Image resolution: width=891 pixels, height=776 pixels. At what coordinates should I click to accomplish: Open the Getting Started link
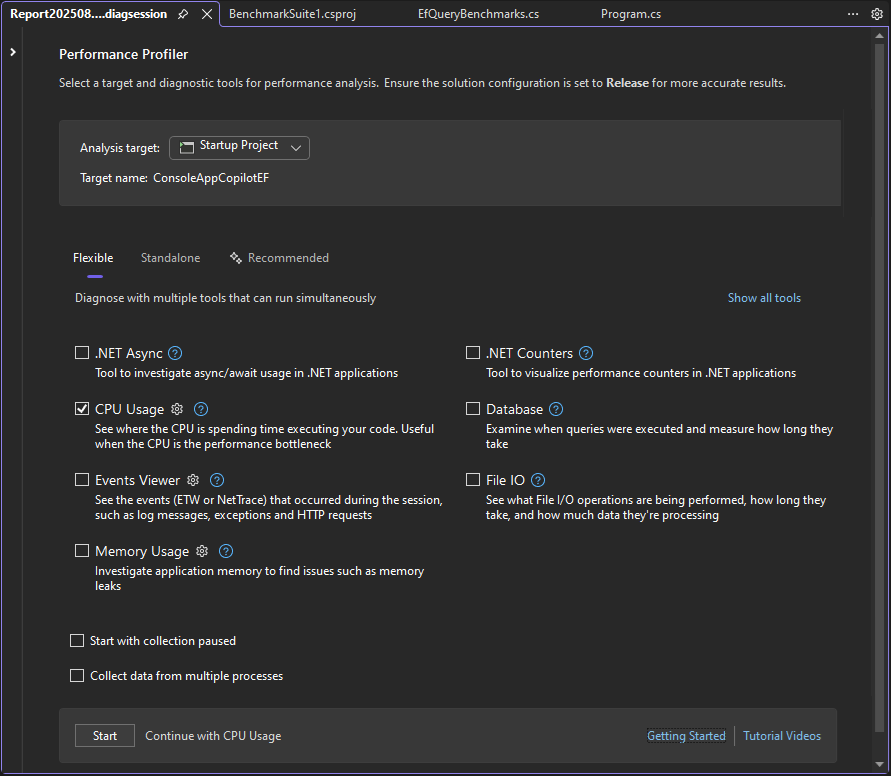tap(686, 735)
